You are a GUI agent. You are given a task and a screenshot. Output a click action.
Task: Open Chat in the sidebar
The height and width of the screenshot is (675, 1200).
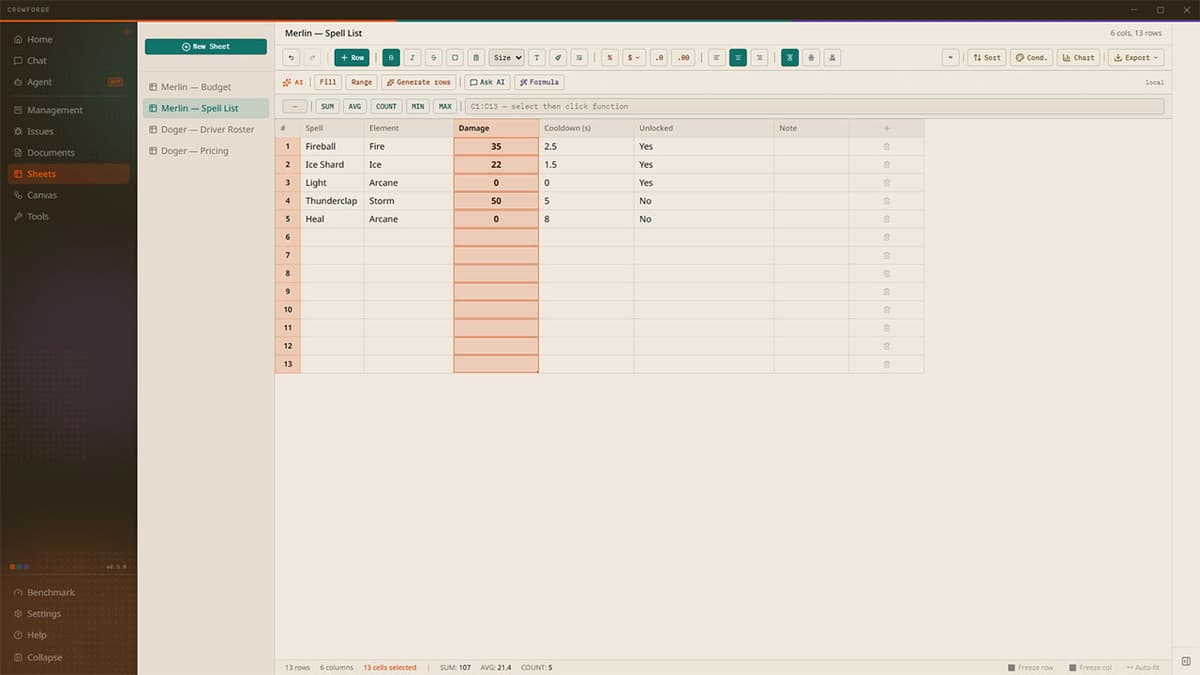68,61
